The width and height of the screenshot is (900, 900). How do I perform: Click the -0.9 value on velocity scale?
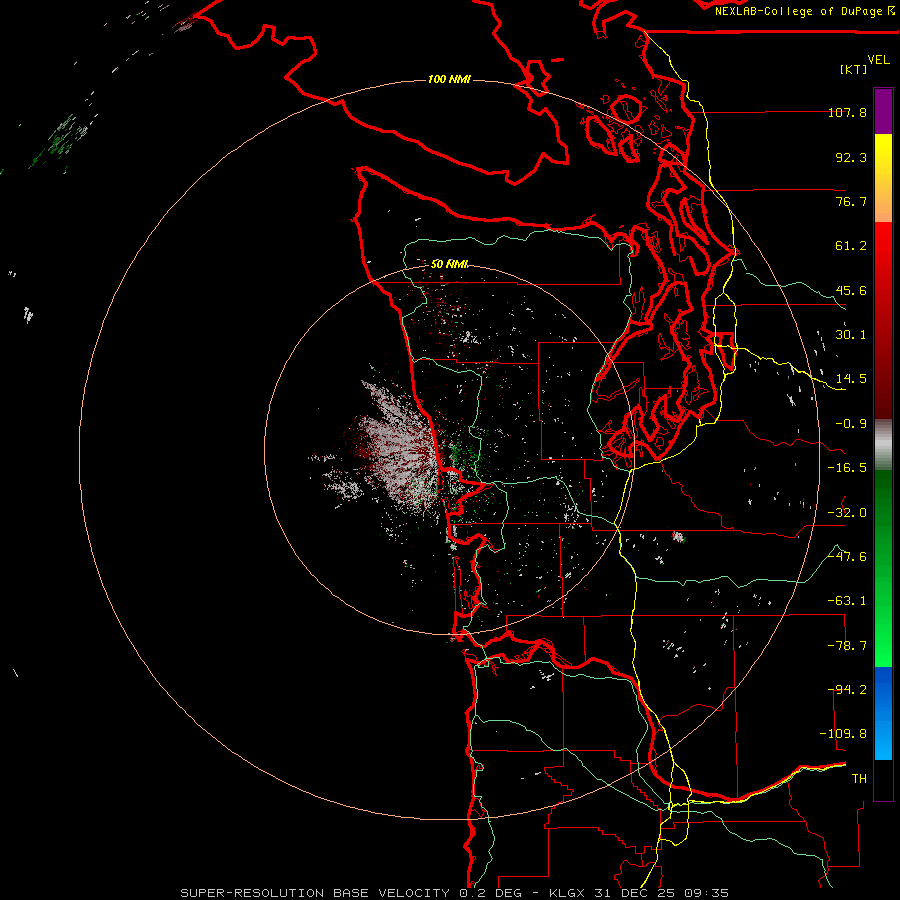[851, 424]
